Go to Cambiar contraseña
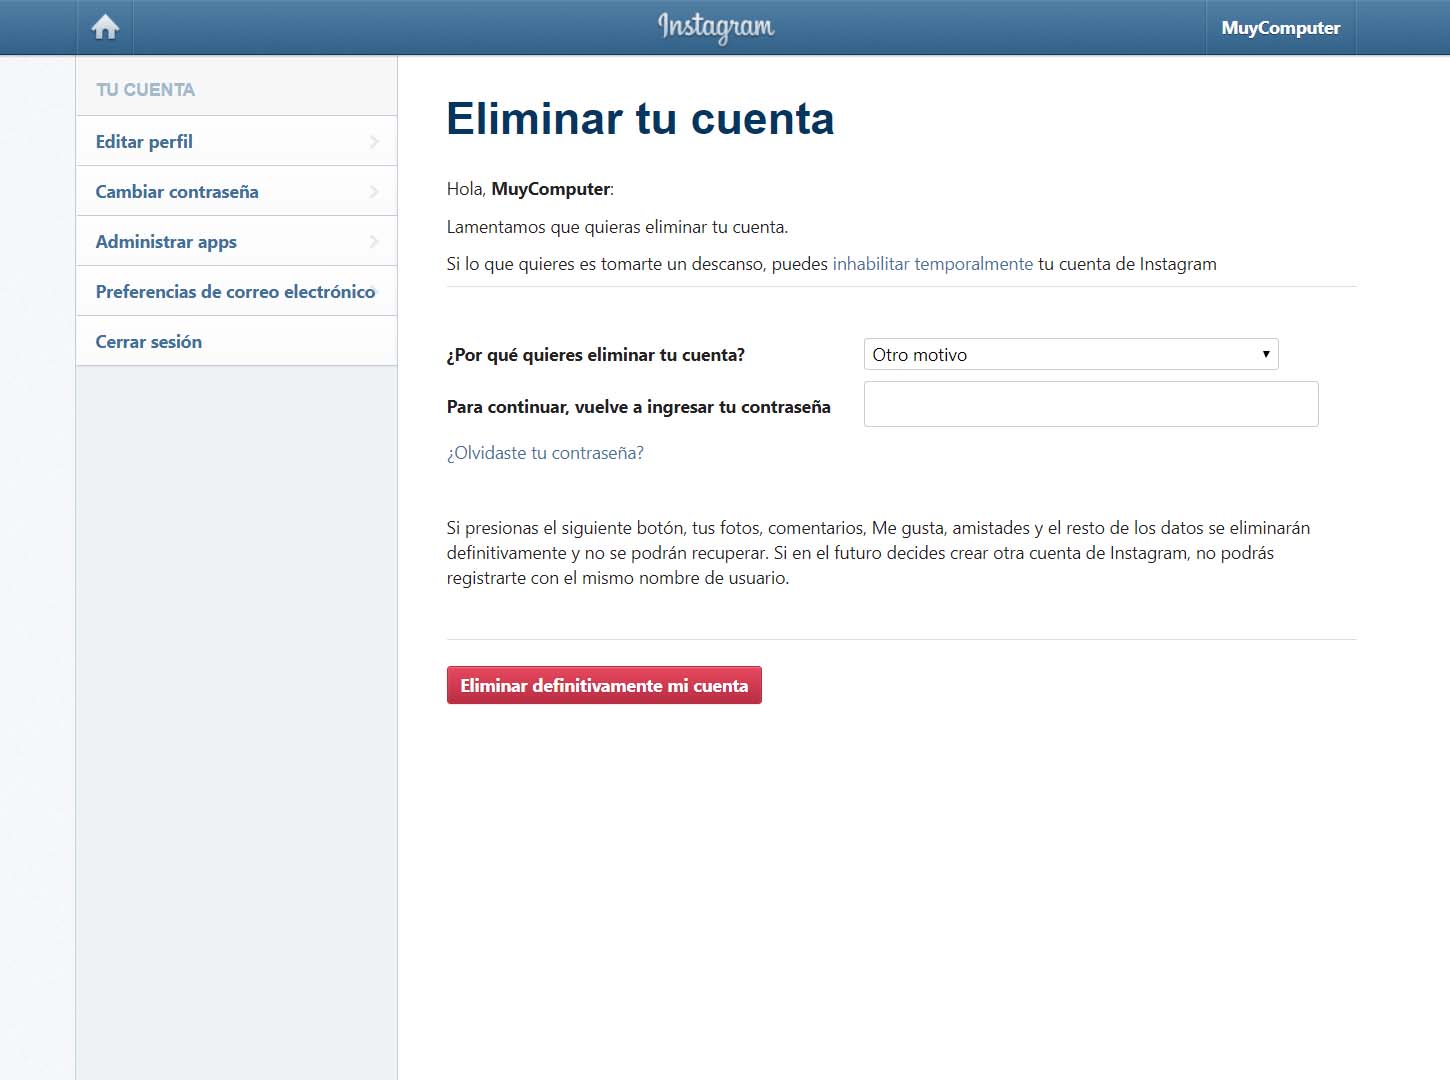 coord(177,192)
